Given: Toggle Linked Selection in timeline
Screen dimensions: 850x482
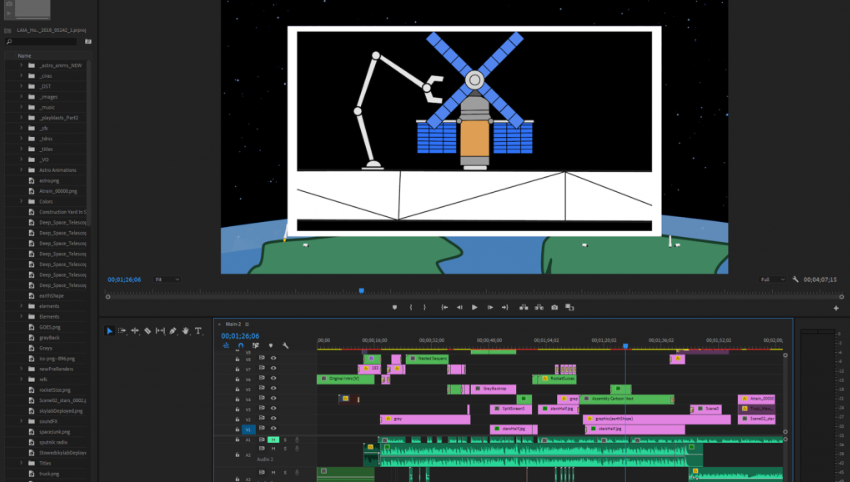Looking at the screenshot, I should [x=255, y=345].
